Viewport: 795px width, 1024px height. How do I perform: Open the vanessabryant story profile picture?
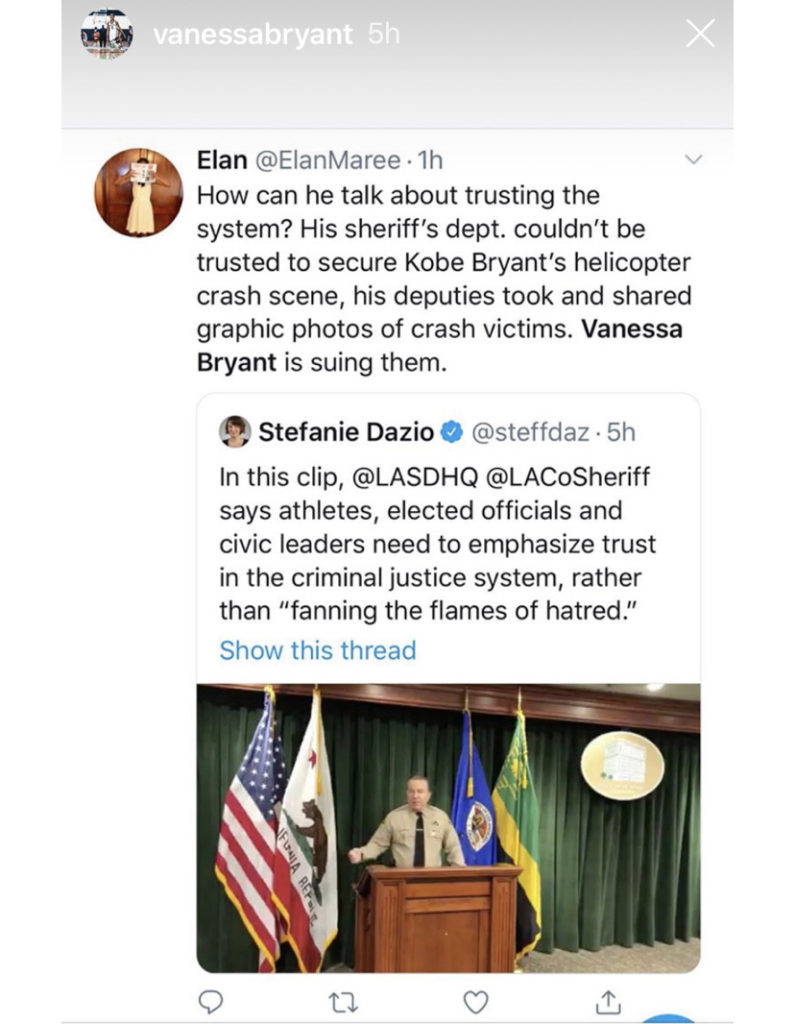click(107, 34)
